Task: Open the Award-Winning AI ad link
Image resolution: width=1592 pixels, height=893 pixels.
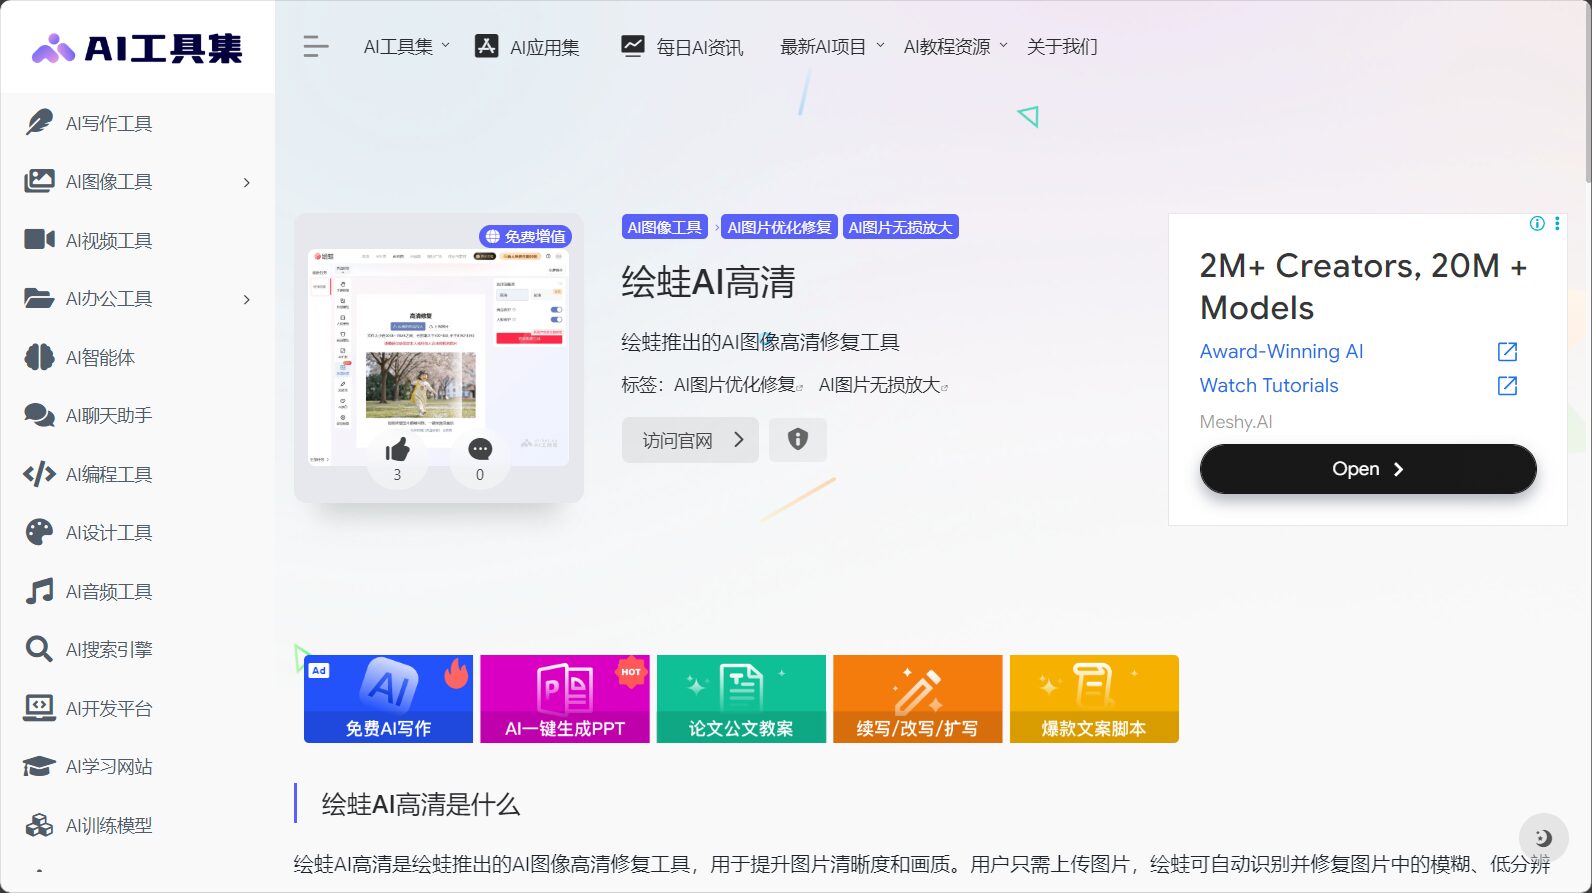Action: pos(1281,351)
